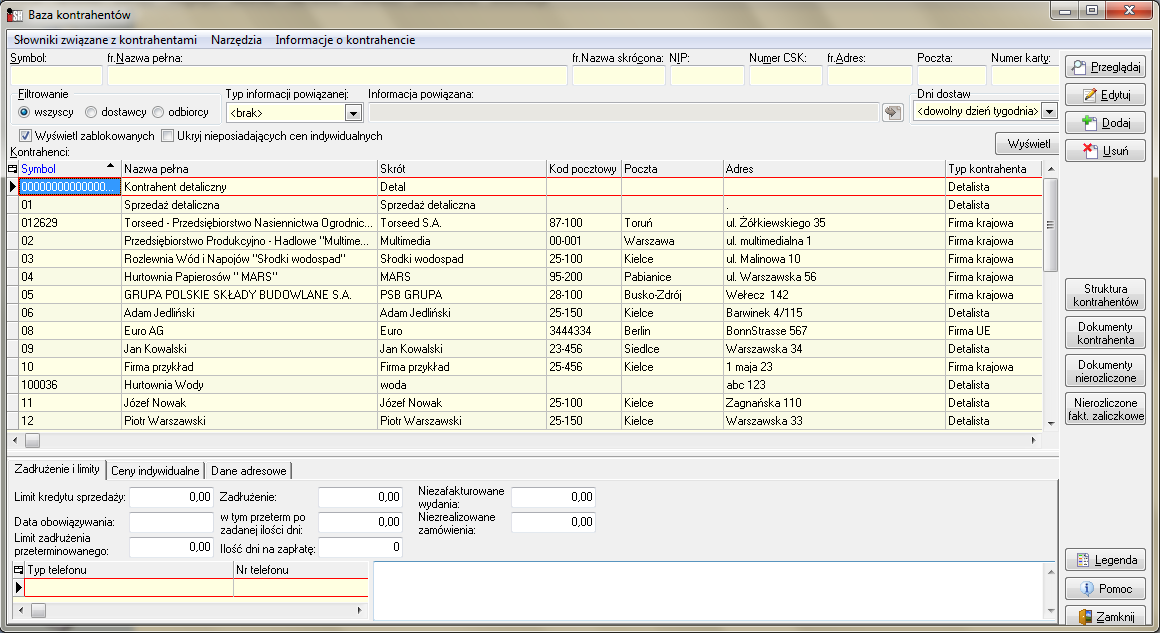Viewport: 1160px width, 633px height.
Task: Add a new contractor with Dodaj
Action: pyautogui.click(x=1105, y=123)
